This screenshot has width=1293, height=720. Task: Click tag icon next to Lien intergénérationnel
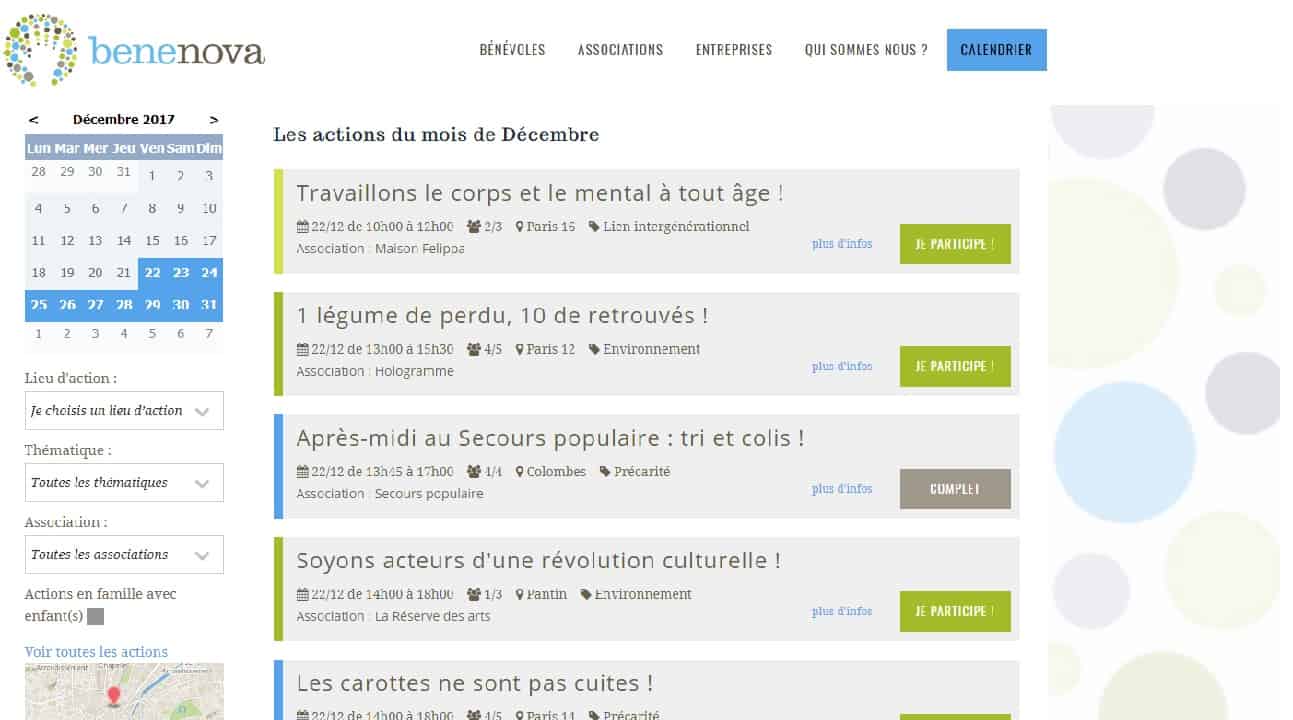click(594, 227)
